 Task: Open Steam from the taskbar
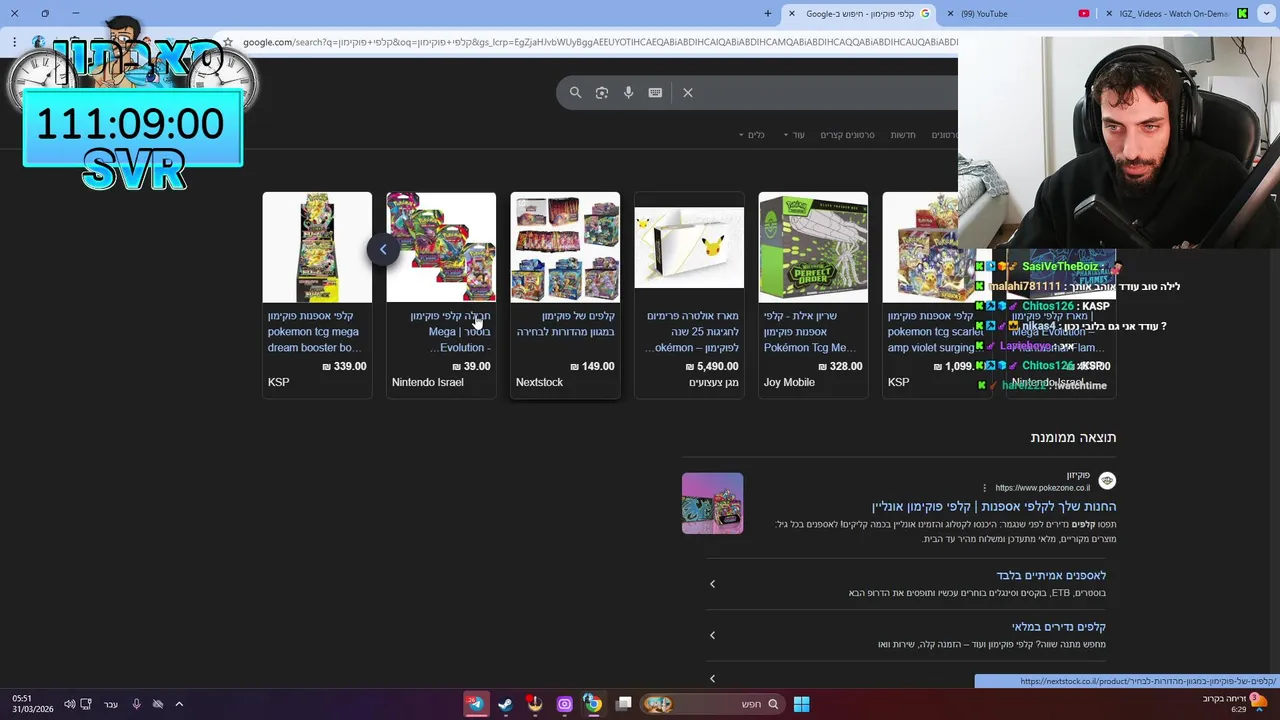pos(505,704)
